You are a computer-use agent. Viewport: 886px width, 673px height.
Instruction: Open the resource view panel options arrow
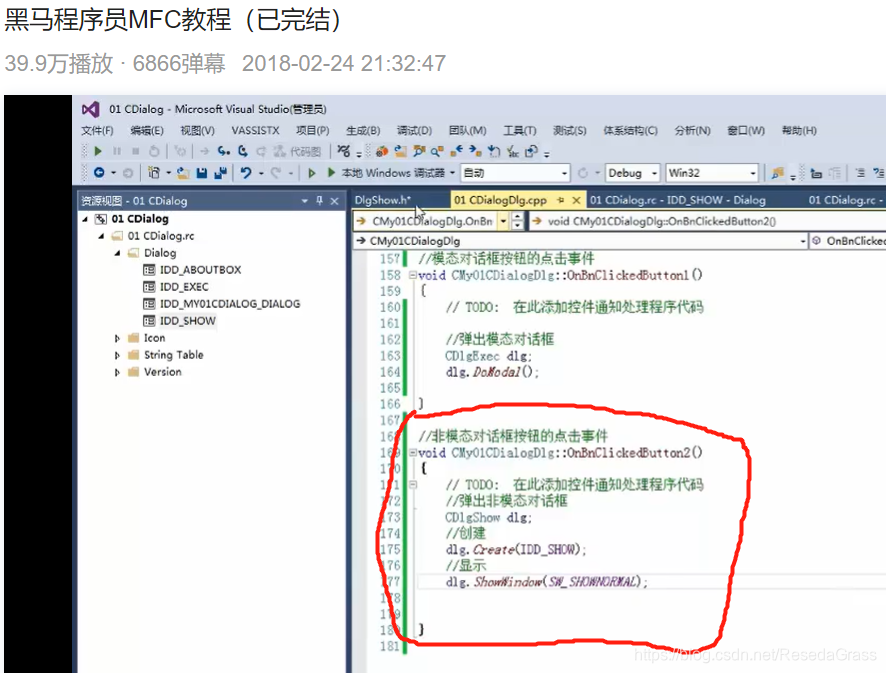coord(305,201)
